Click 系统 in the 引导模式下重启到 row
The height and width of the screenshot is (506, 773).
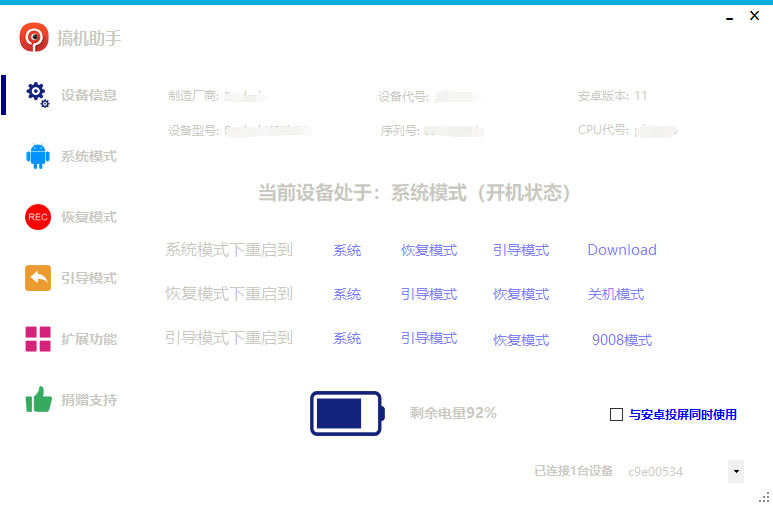pos(347,339)
